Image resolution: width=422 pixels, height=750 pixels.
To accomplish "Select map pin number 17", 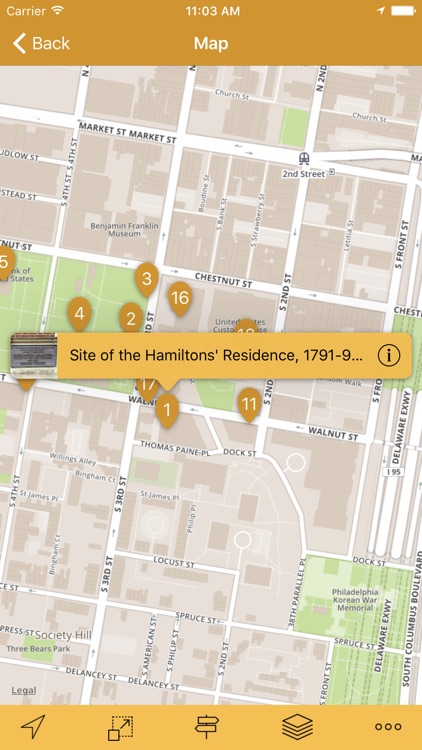I will pos(148,386).
